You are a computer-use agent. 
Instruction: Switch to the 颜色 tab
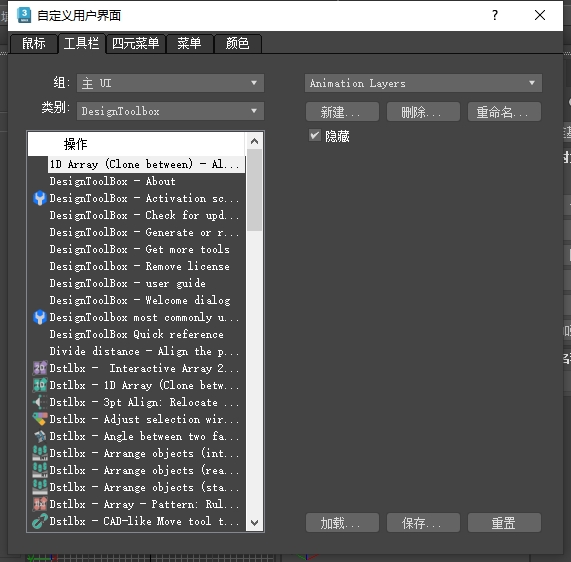point(237,44)
